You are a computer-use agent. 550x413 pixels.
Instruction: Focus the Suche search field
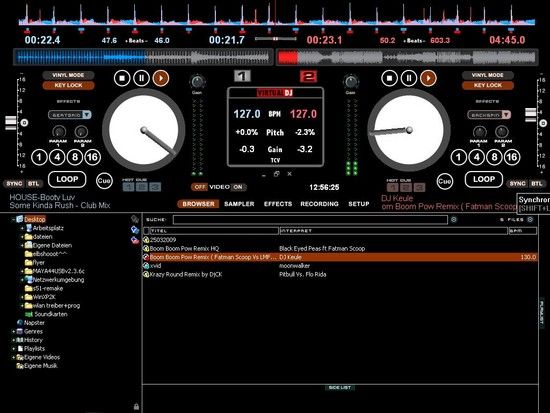click(x=310, y=220)
